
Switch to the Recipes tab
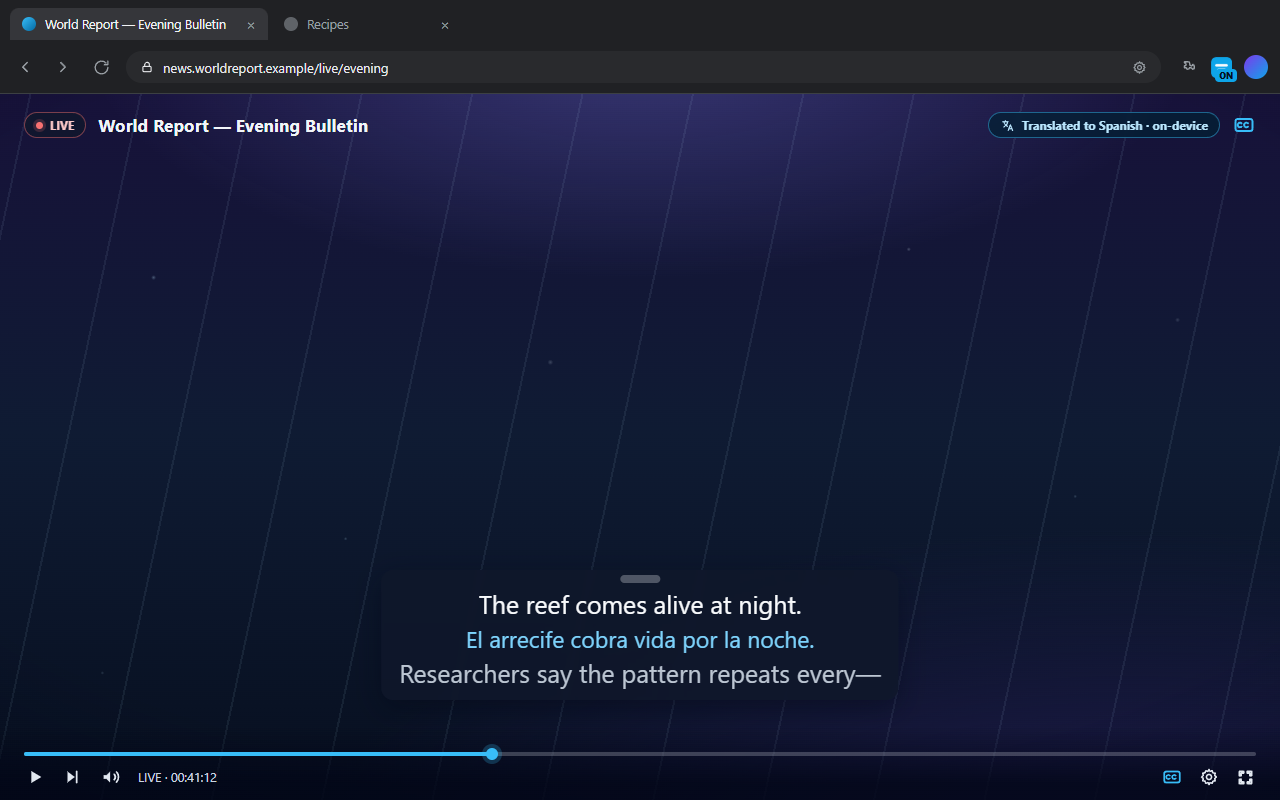point(366,24)
